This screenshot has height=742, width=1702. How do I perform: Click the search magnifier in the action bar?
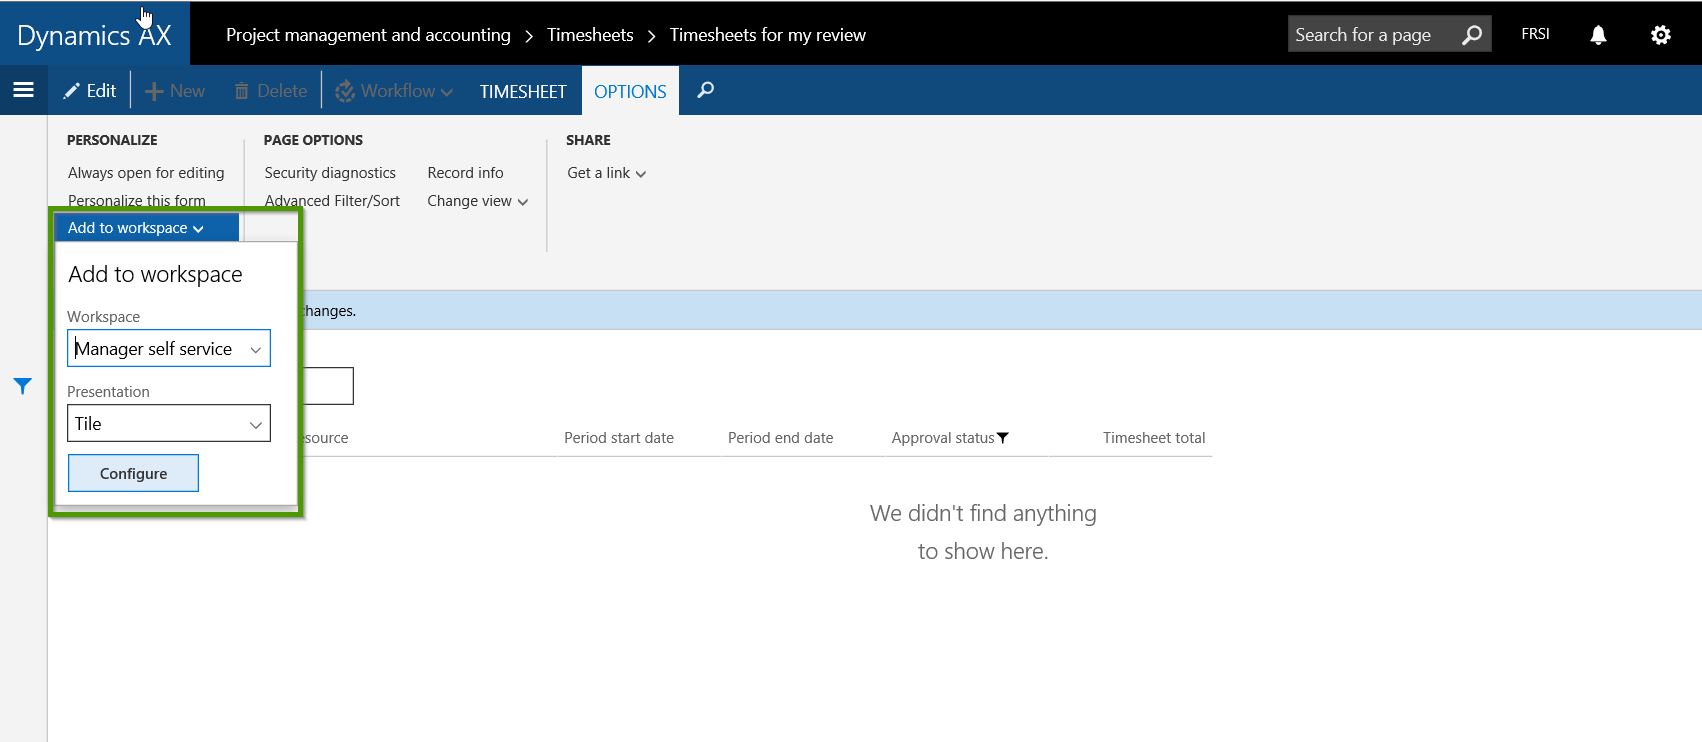[x=705, y=90]
